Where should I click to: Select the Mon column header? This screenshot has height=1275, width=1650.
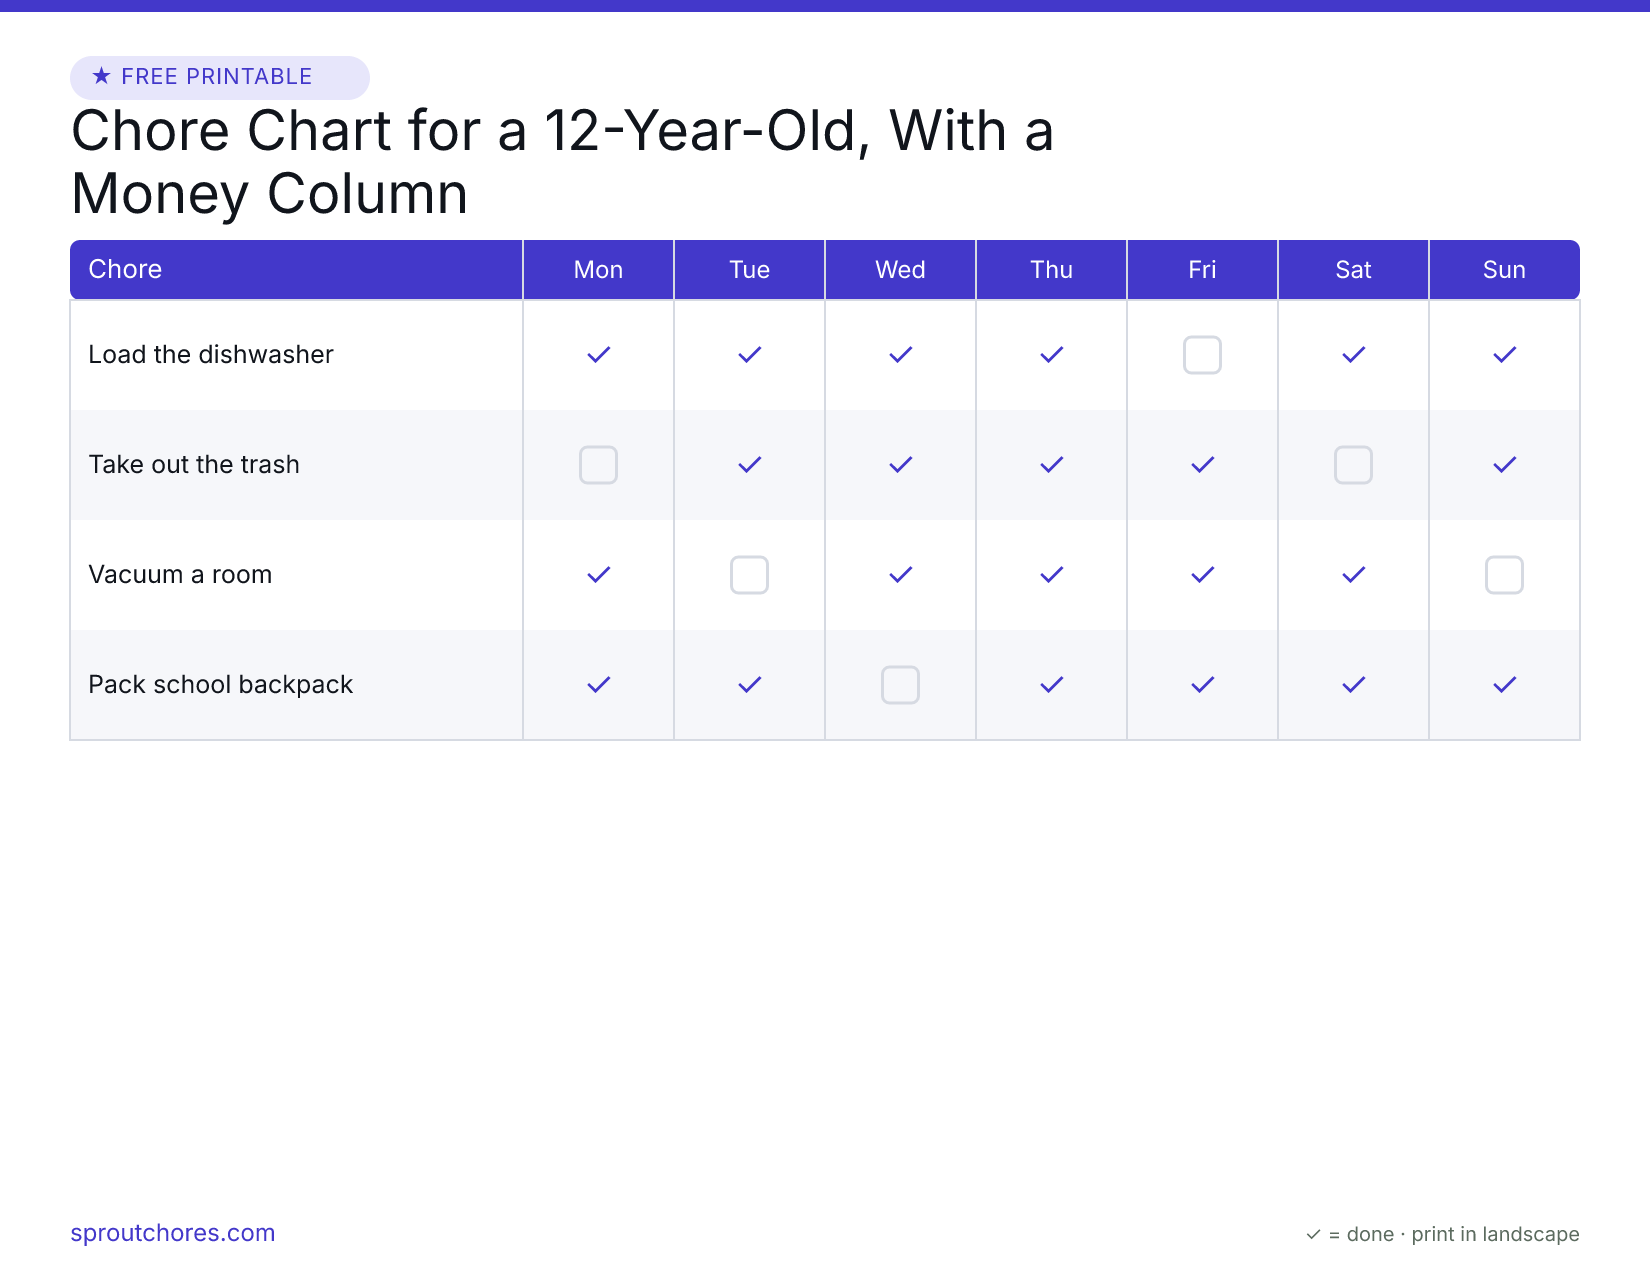point(598,269)
